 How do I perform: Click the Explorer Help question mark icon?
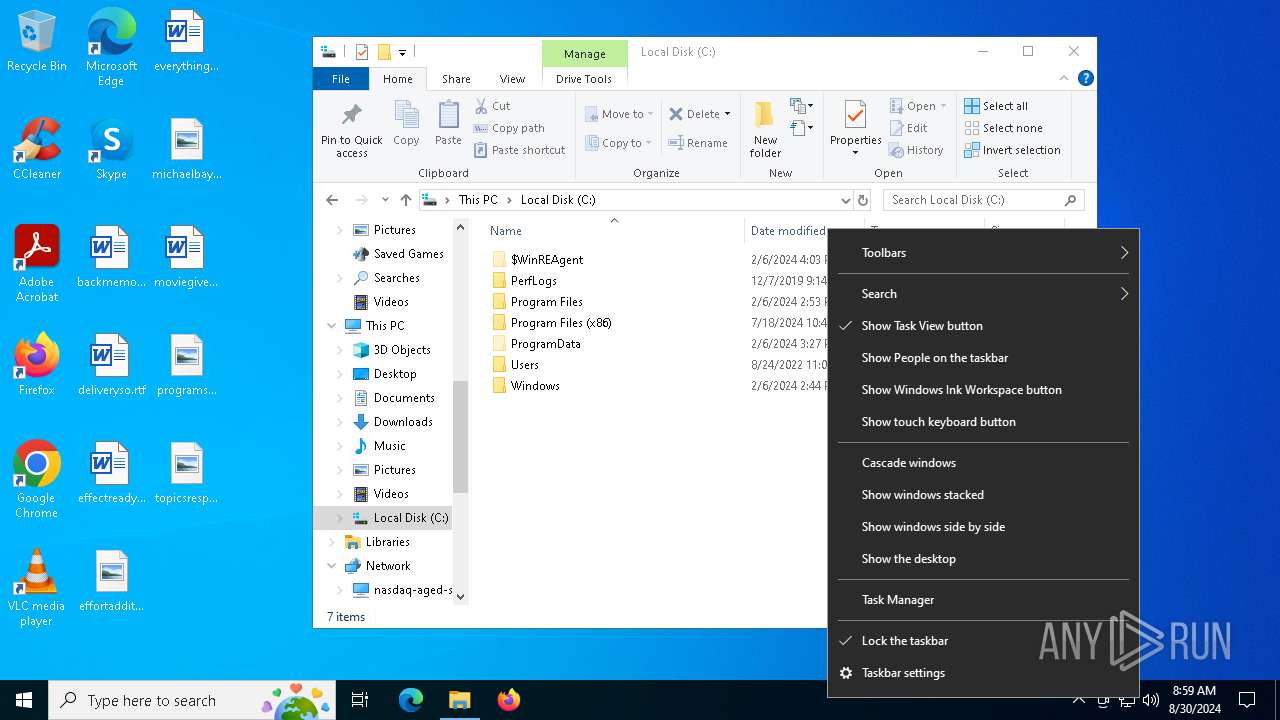(1085, 78)
